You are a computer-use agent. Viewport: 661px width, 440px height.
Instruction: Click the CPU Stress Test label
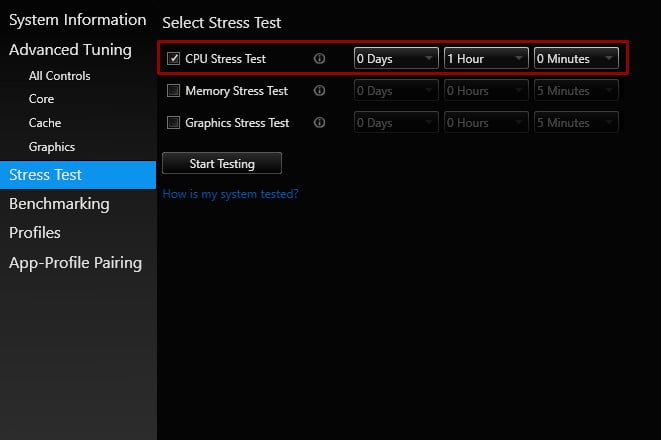226,59
